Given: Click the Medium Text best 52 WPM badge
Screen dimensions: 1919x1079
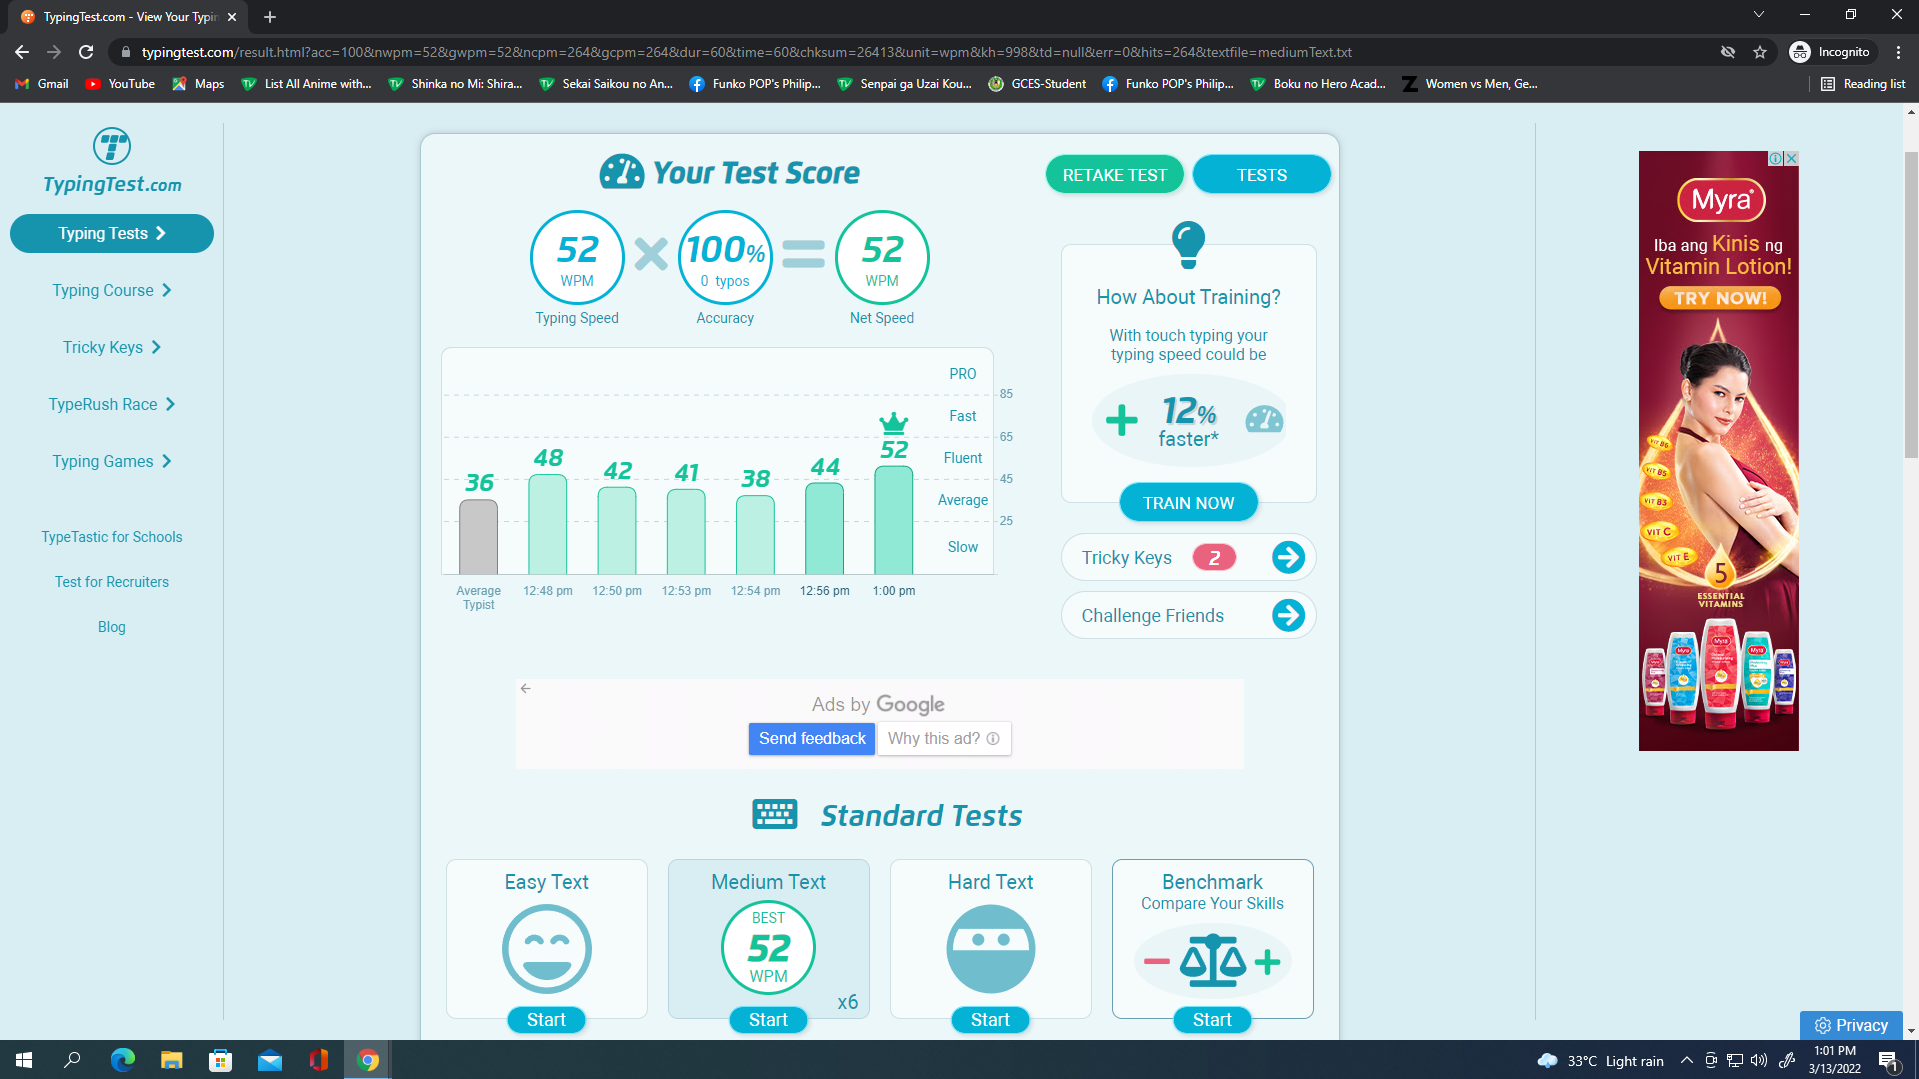Looking at the screenshot, I should coord(769,948).
